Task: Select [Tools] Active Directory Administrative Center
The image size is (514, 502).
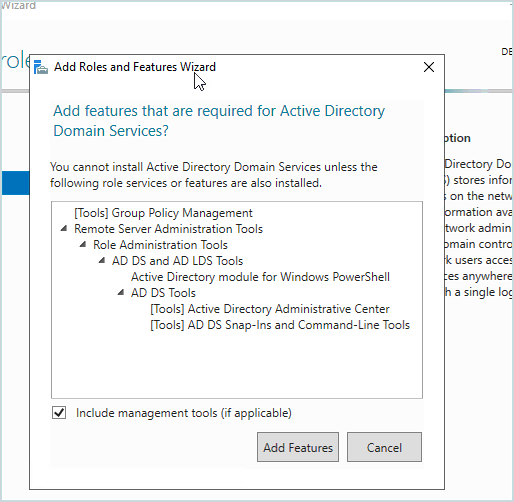Action: (270, 309)
